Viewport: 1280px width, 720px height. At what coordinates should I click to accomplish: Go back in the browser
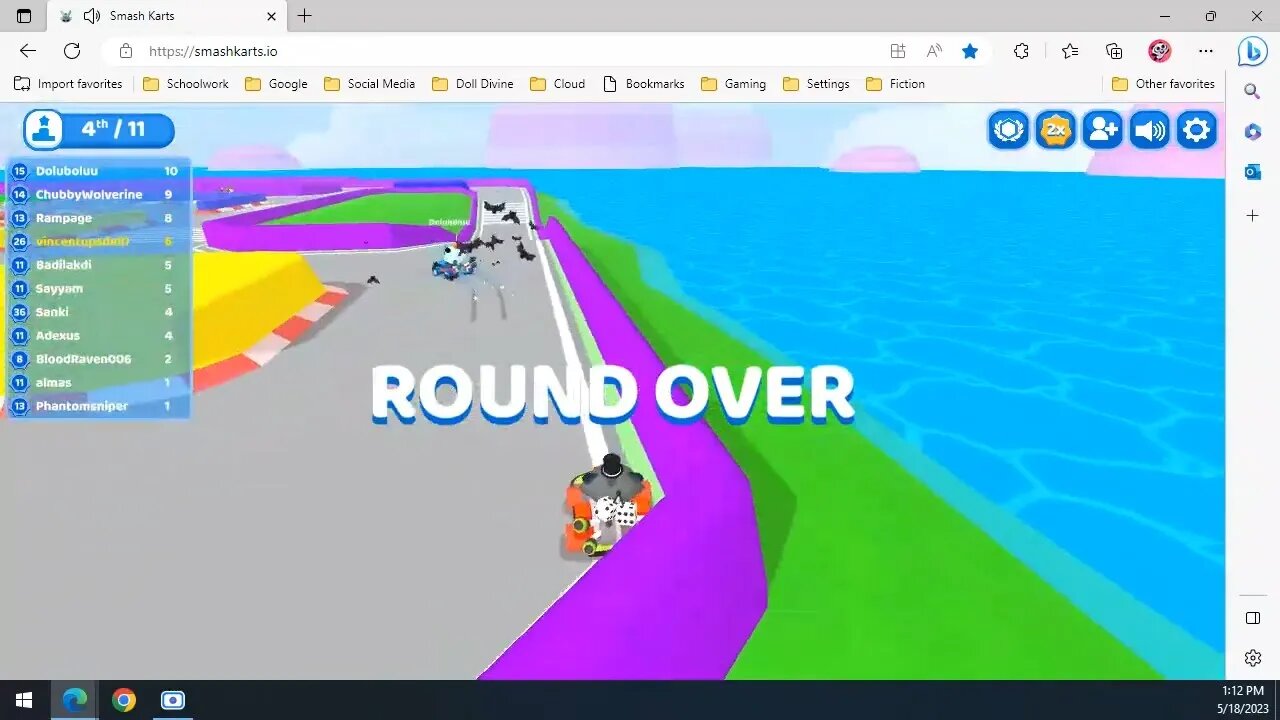click(x=28, y=51)
